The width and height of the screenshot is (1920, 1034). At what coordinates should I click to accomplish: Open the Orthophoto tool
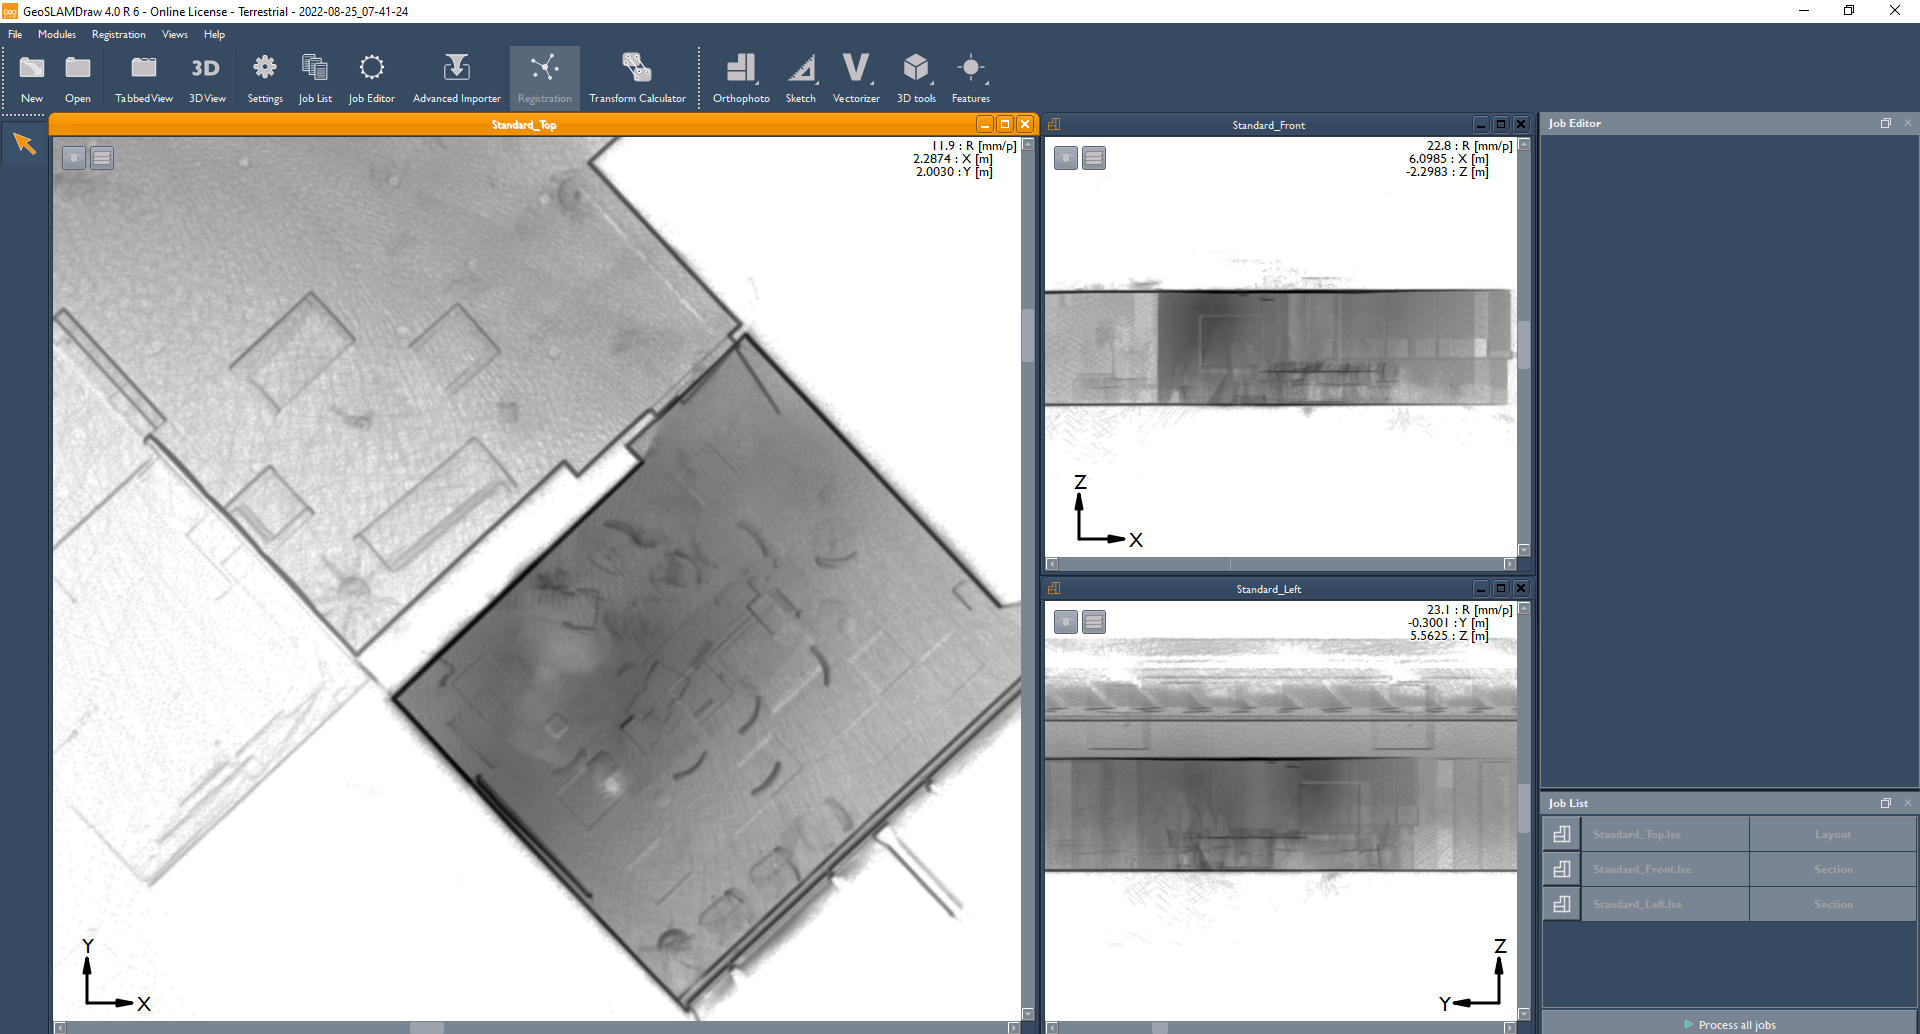coord(740,76)
